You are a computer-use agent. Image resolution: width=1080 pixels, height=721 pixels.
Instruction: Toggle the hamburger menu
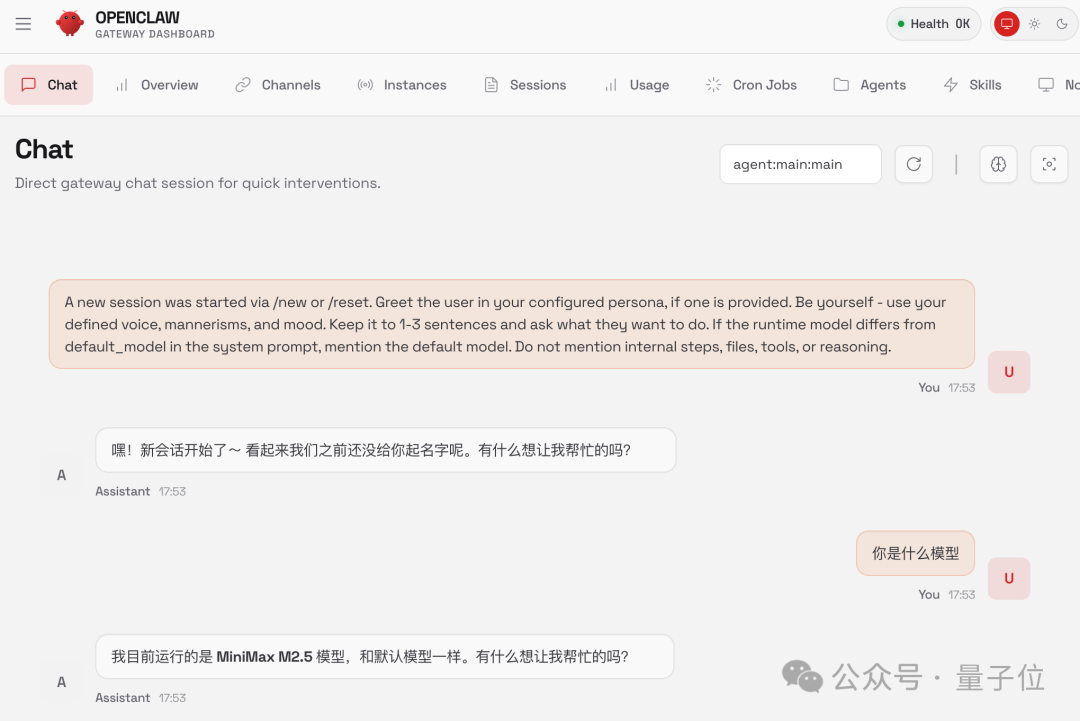(x=23, y=24)
